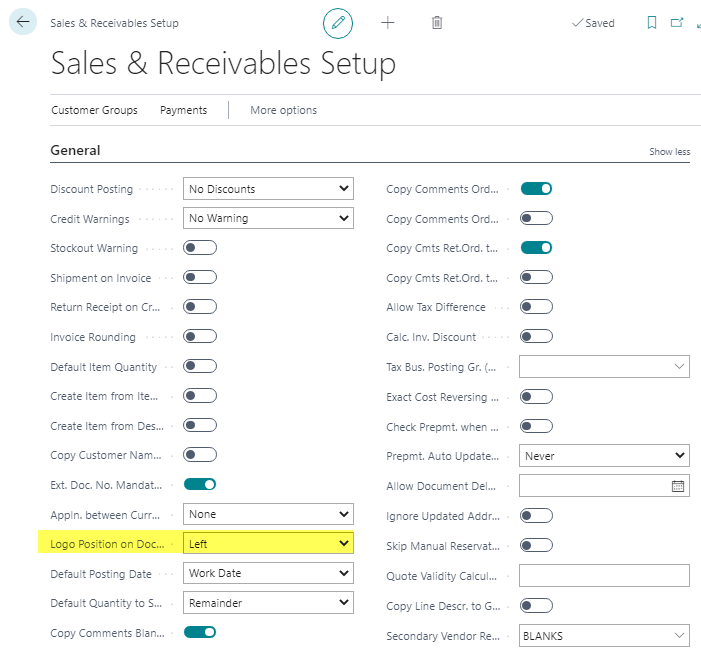
Task: Toggle Exact Cost Reversing switch
Action: (536, 397)
